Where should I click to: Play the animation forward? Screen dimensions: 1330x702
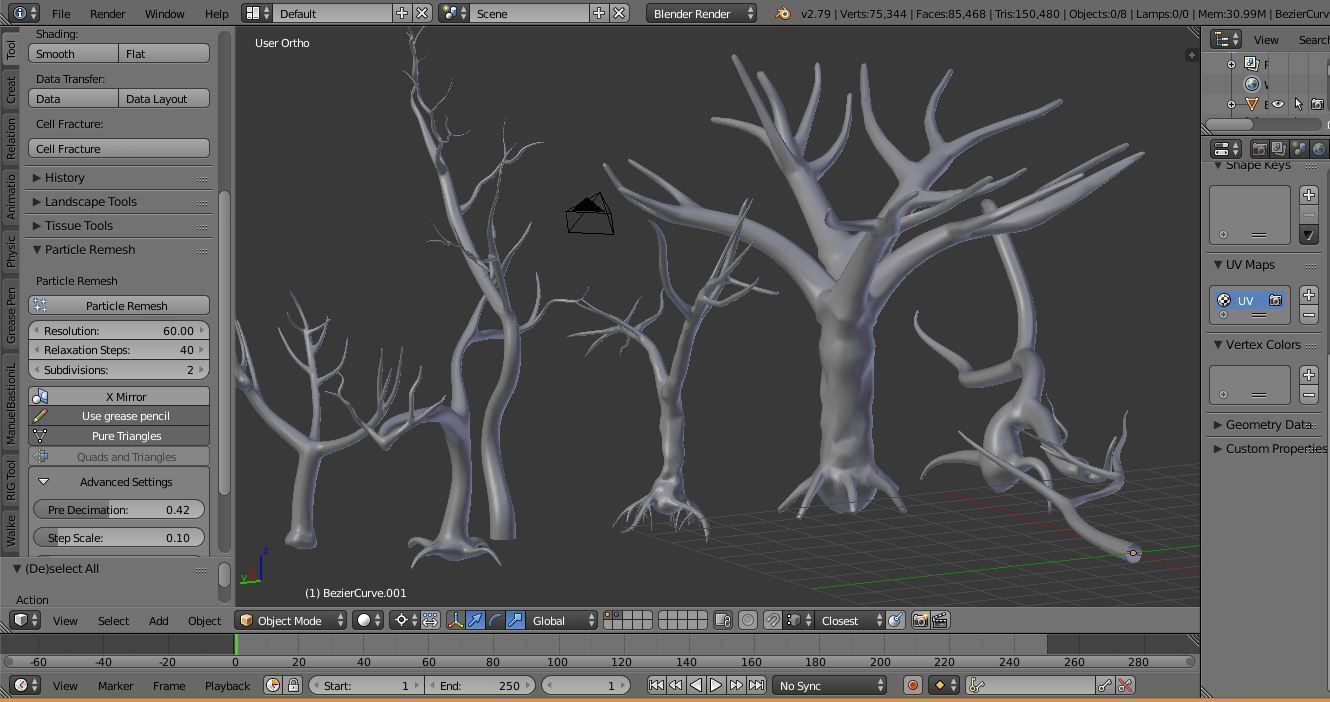pyautogui.click(x=716, y=685)
